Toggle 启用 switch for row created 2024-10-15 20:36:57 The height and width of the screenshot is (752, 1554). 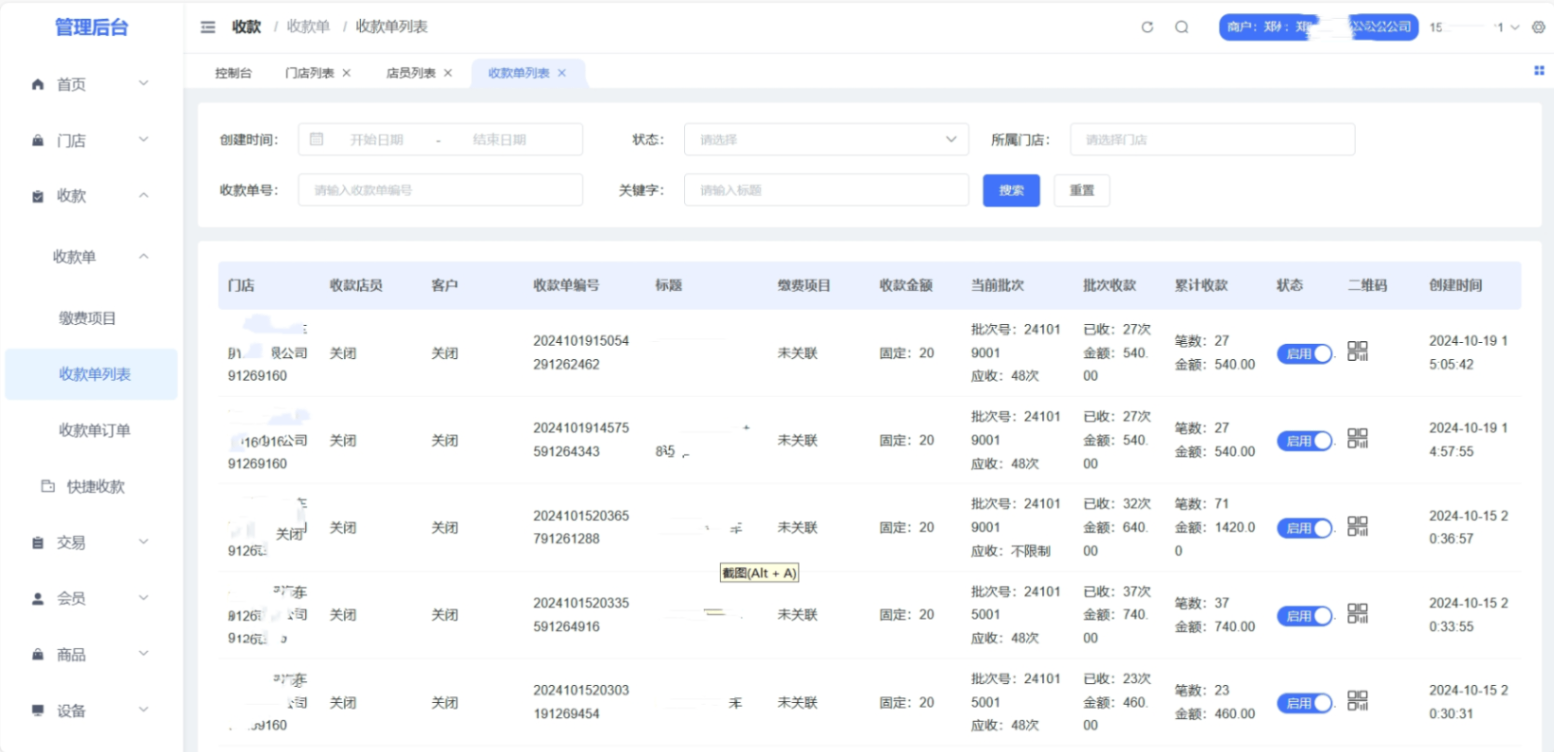pyautogui.click(x=1304, y=528)
